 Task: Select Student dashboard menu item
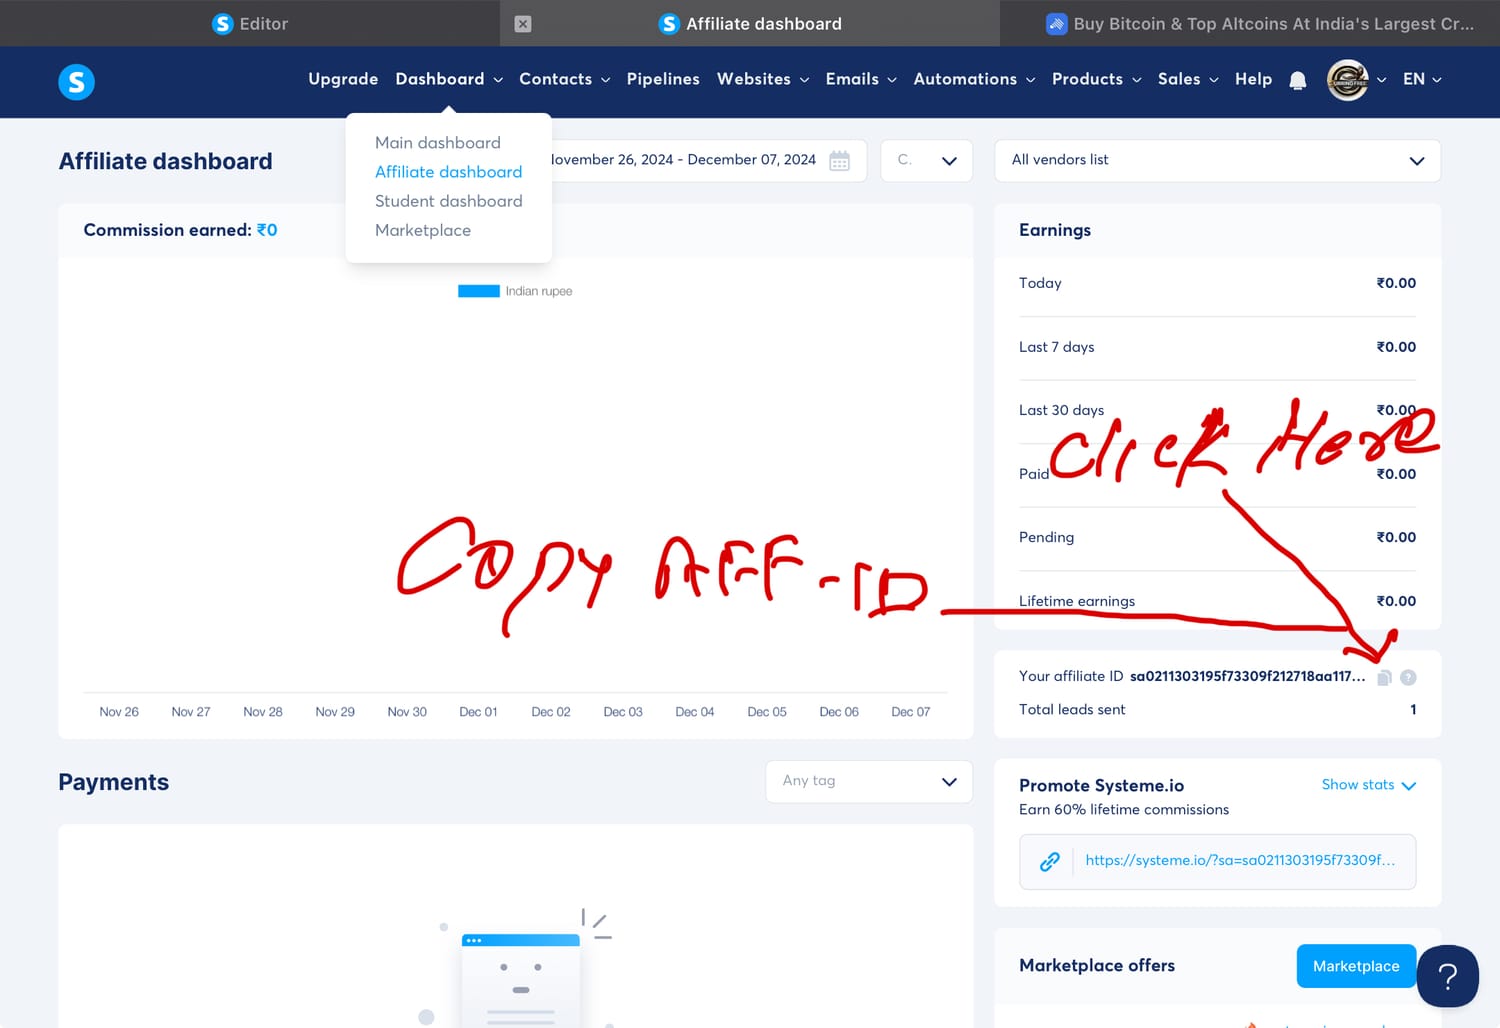click(x=448, y=201)
